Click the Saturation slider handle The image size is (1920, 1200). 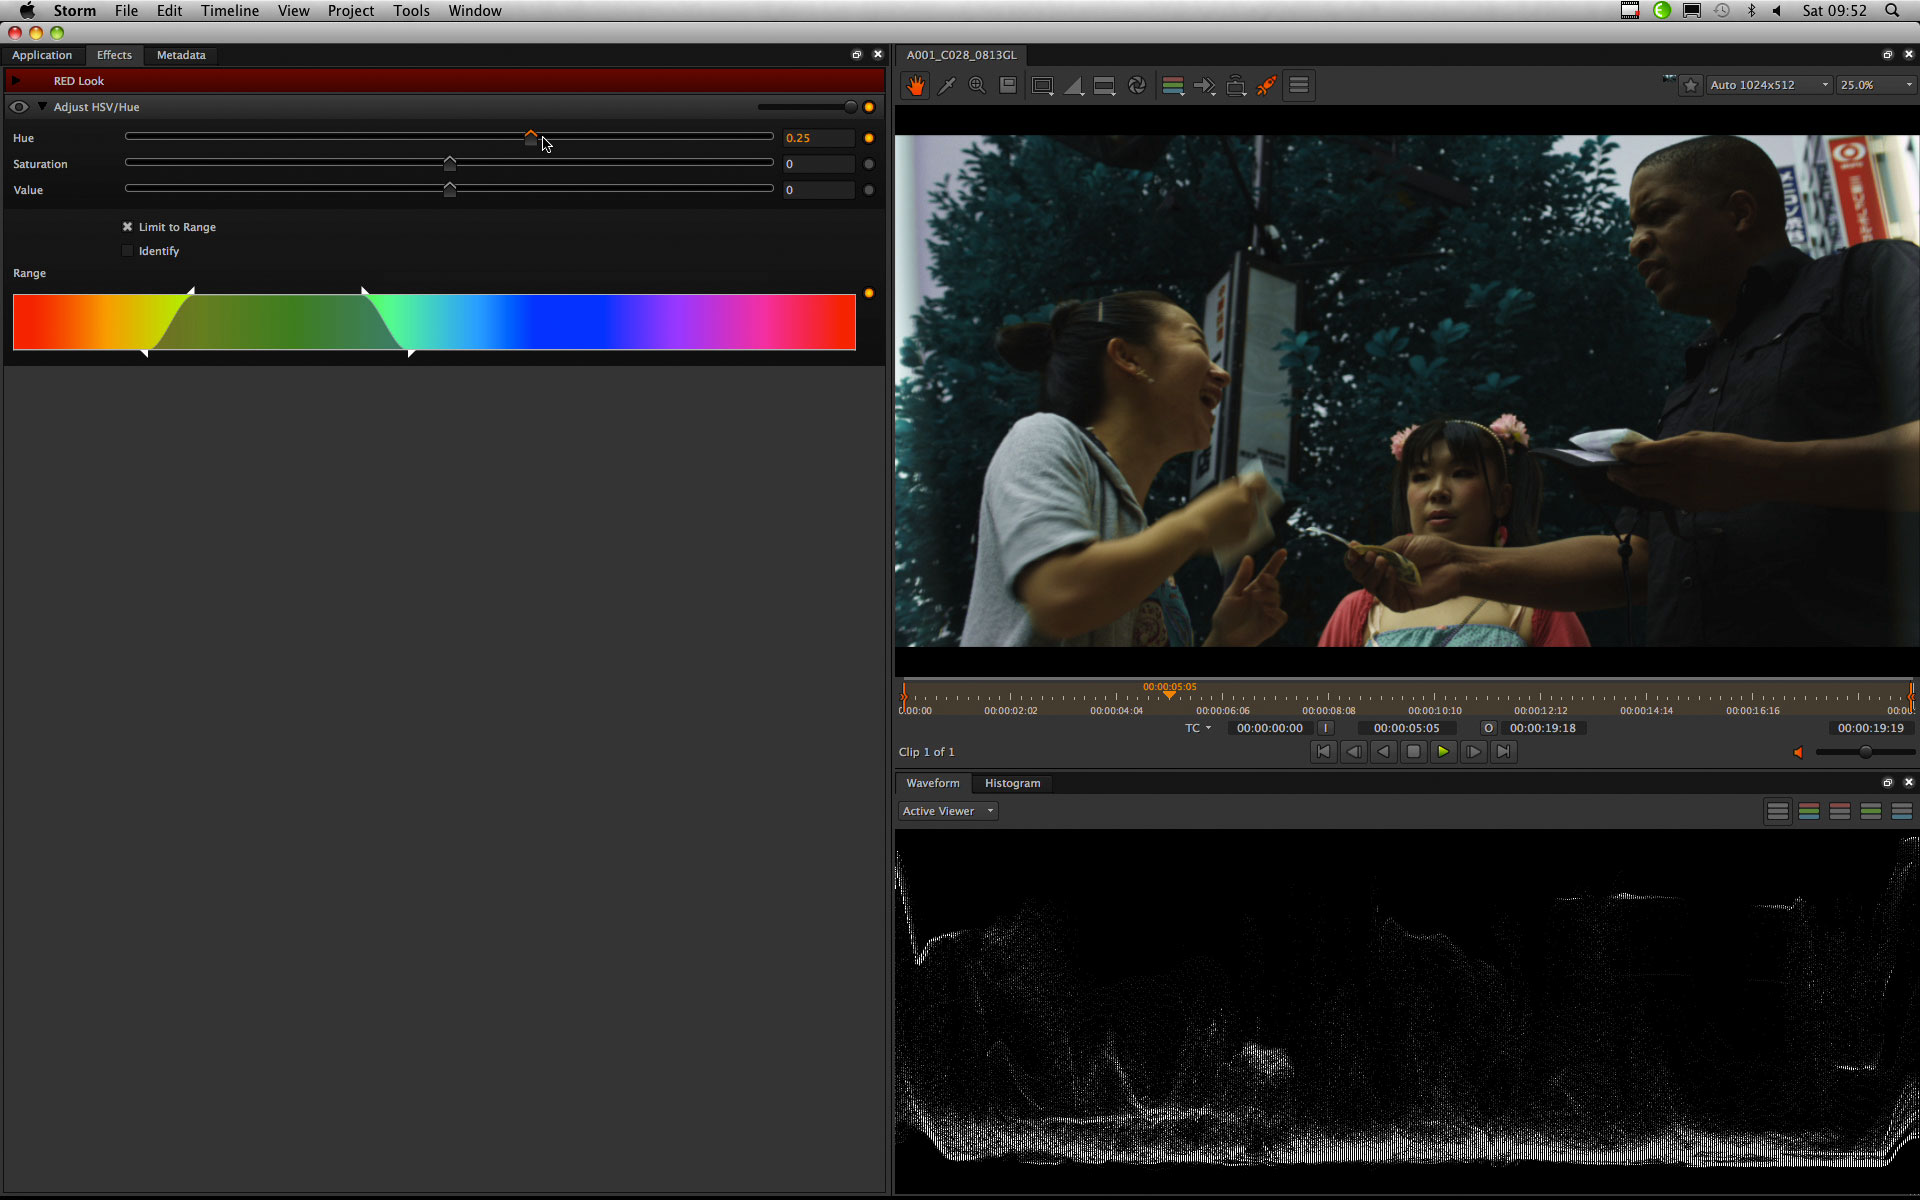pyautogui.click(x=450, y=163)
